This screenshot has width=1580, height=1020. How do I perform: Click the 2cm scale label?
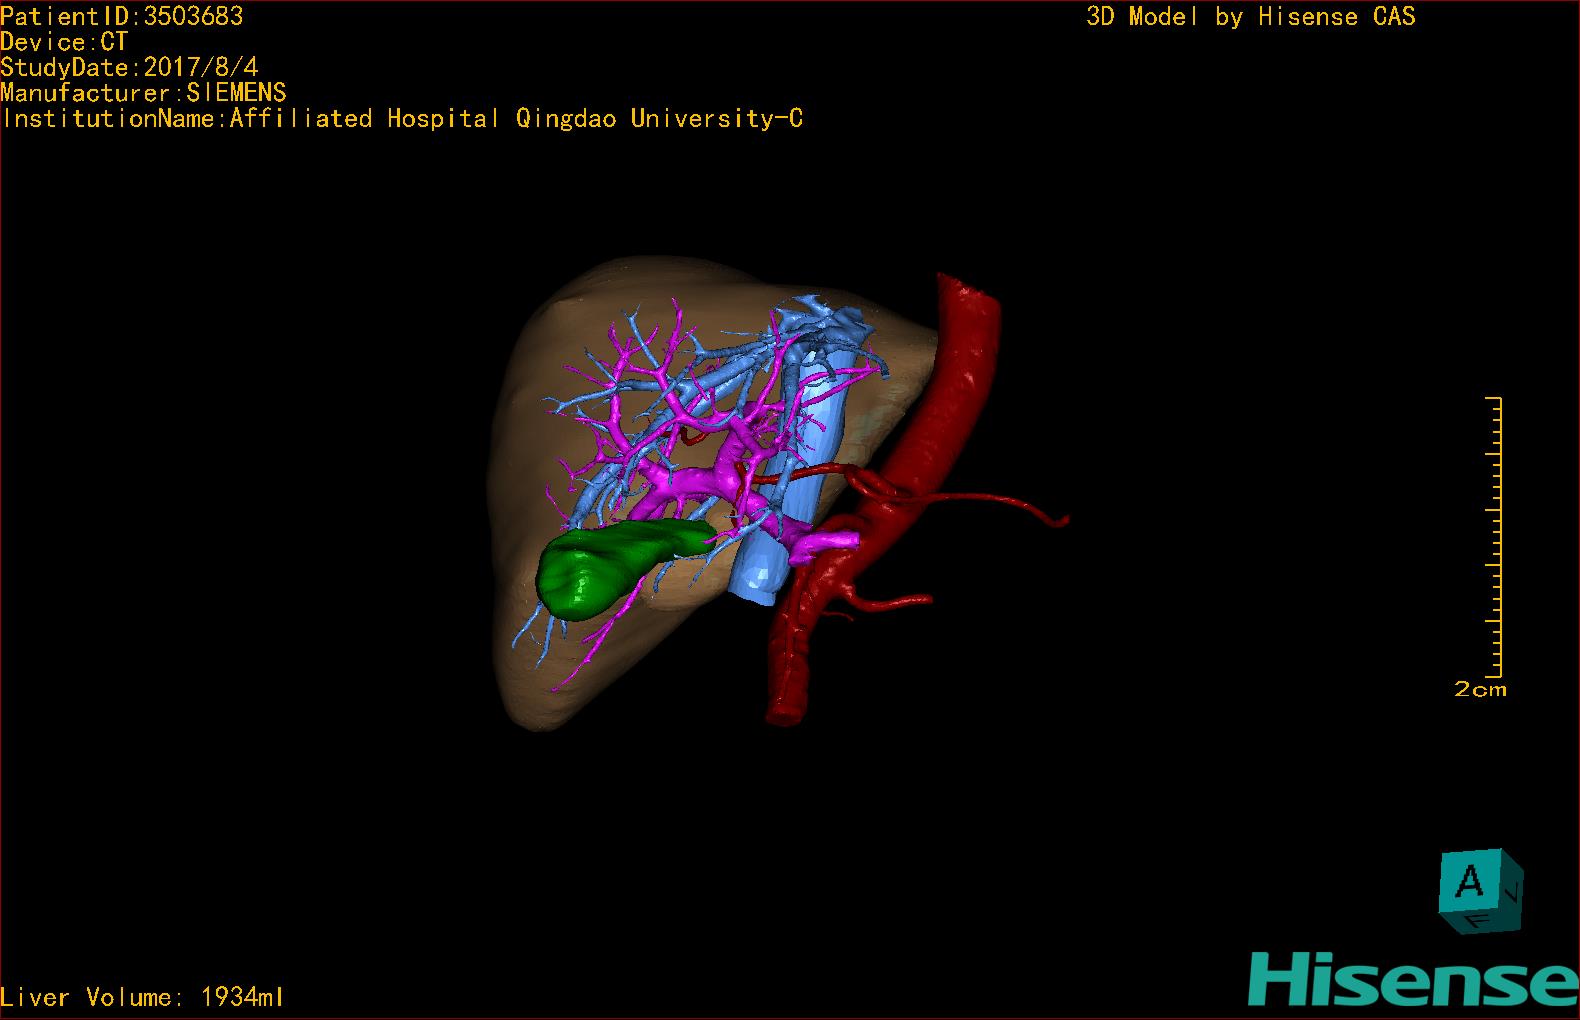[1480, 689]
